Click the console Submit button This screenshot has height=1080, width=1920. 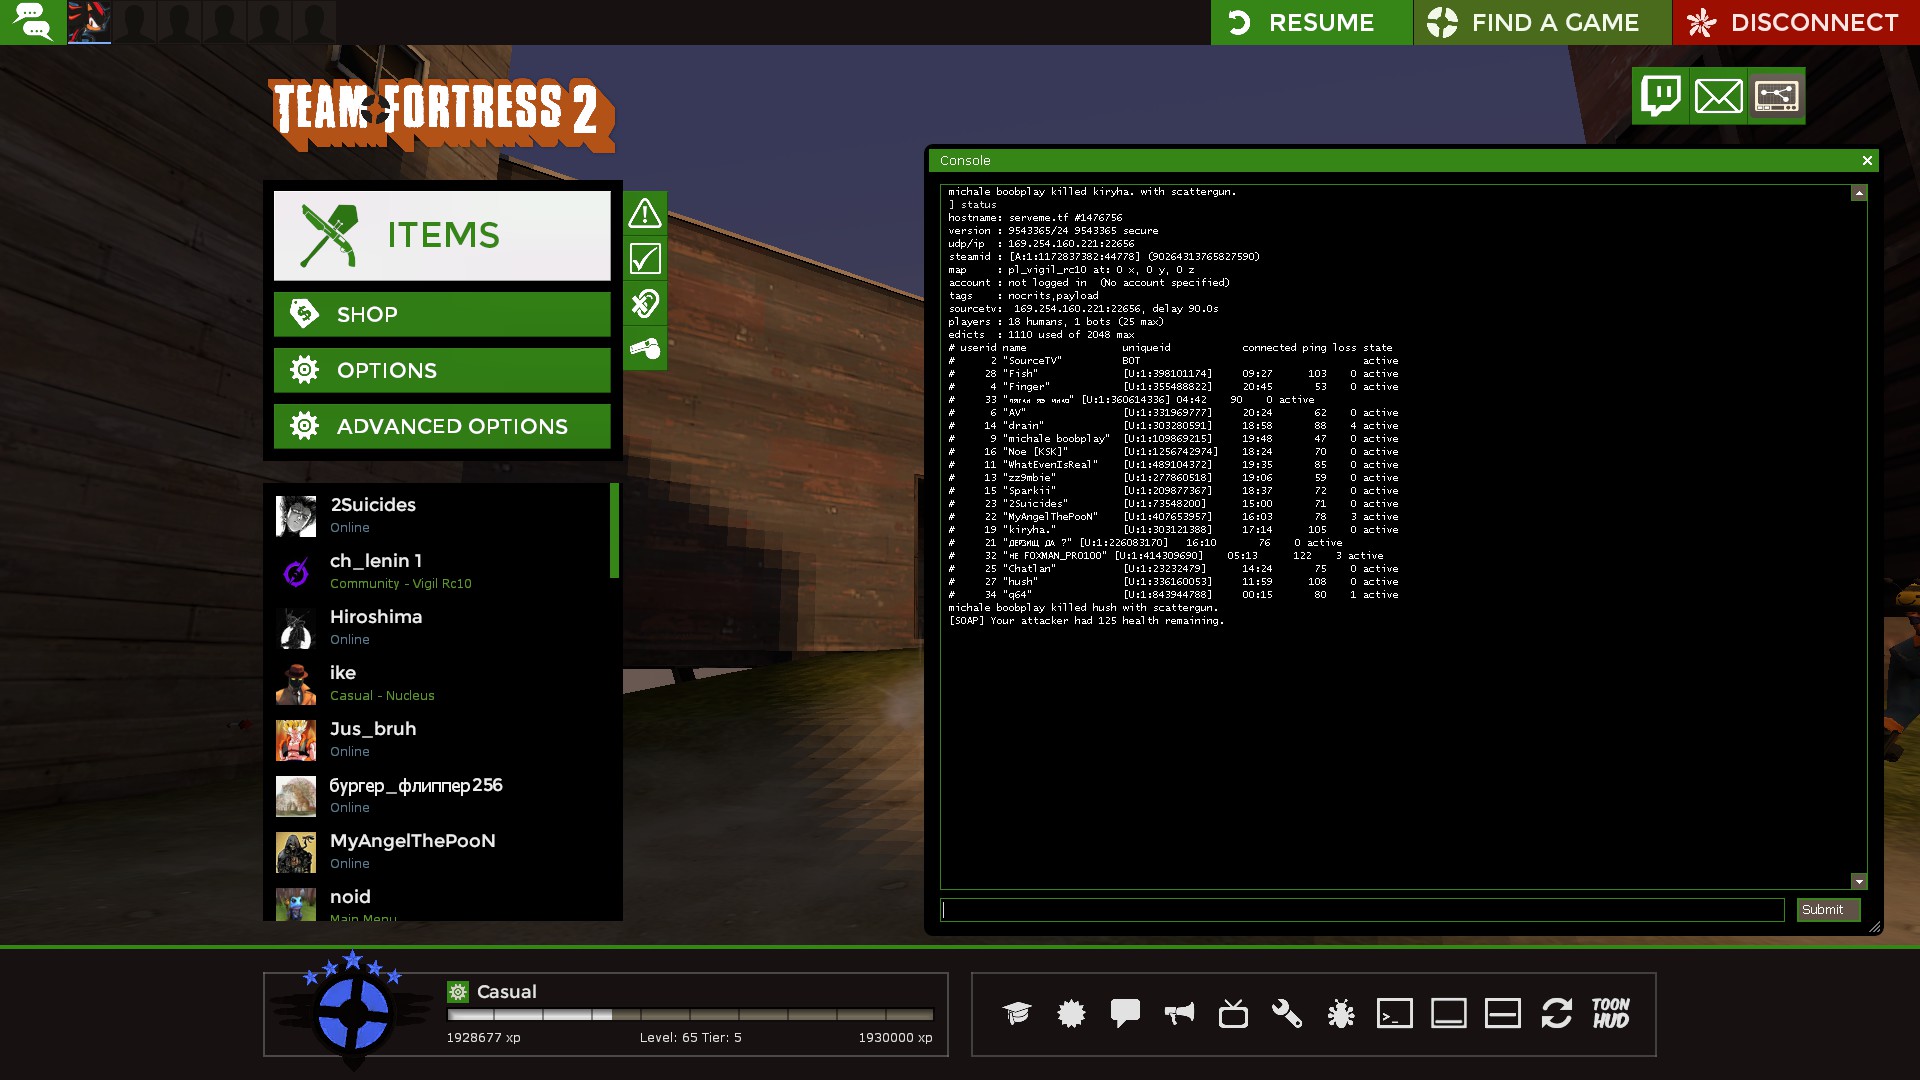(1828, 909)
